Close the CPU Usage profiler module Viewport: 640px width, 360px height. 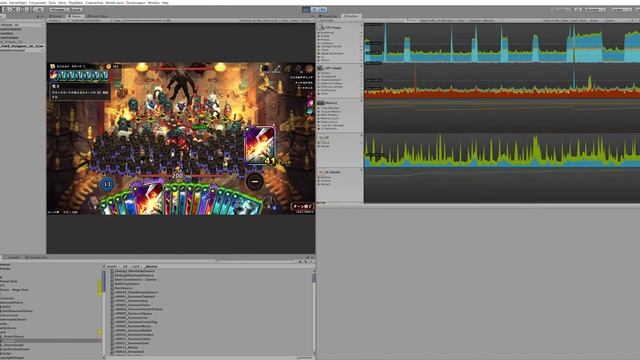pyautogui.click(x=361, y=25)
